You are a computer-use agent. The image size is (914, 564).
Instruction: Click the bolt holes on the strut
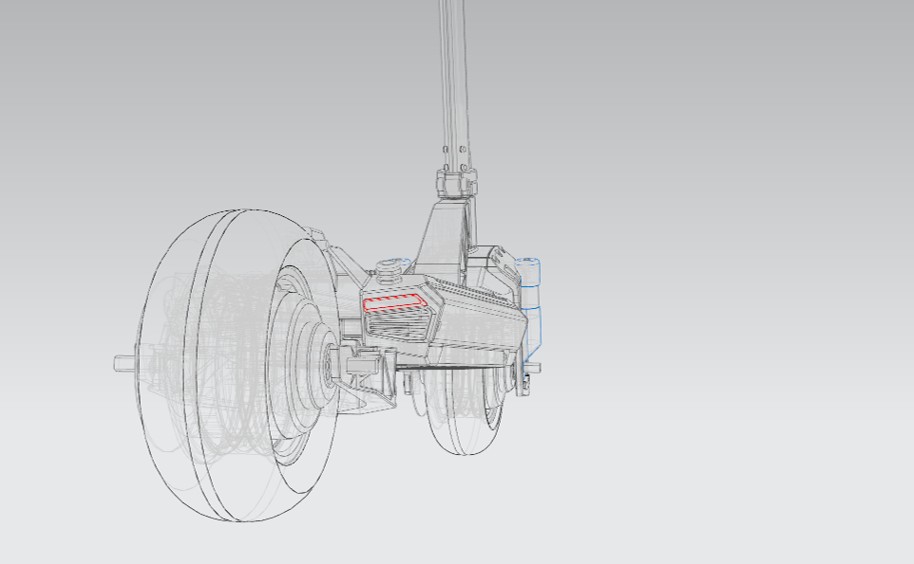click(x=455, y=158)
